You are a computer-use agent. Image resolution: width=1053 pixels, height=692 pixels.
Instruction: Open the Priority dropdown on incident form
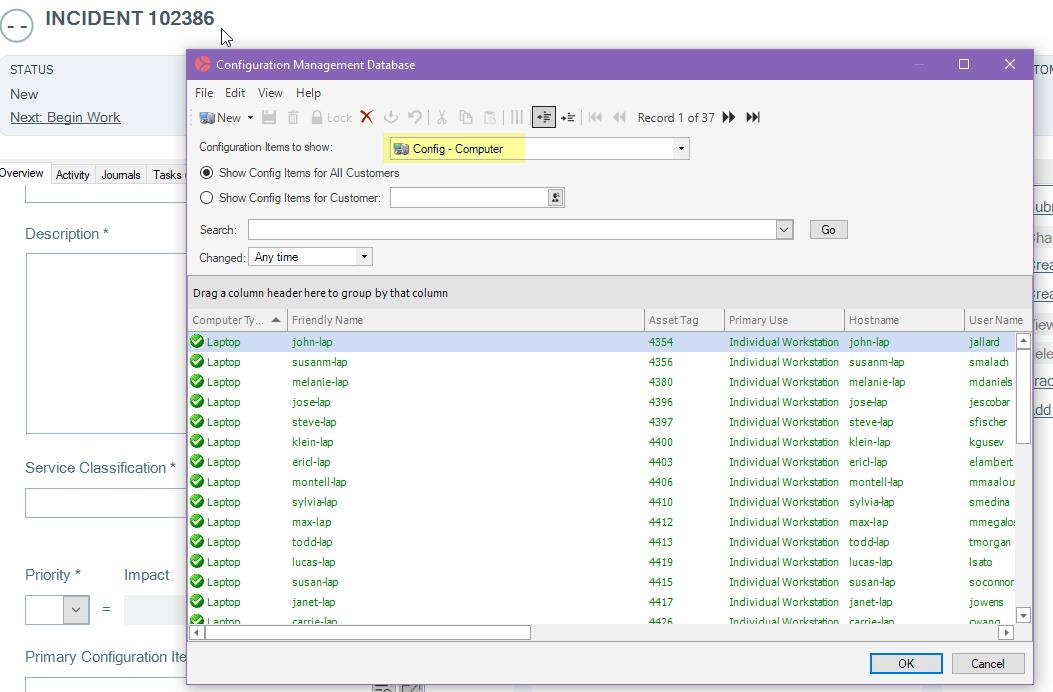coord(76,609)
